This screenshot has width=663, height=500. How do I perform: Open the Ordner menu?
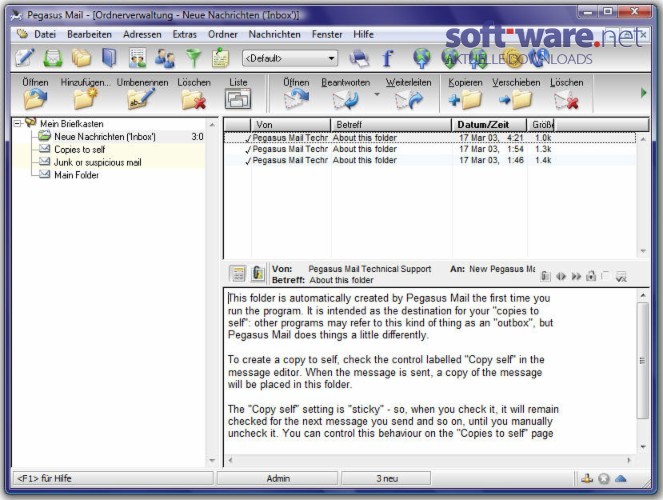pos(222,34)
